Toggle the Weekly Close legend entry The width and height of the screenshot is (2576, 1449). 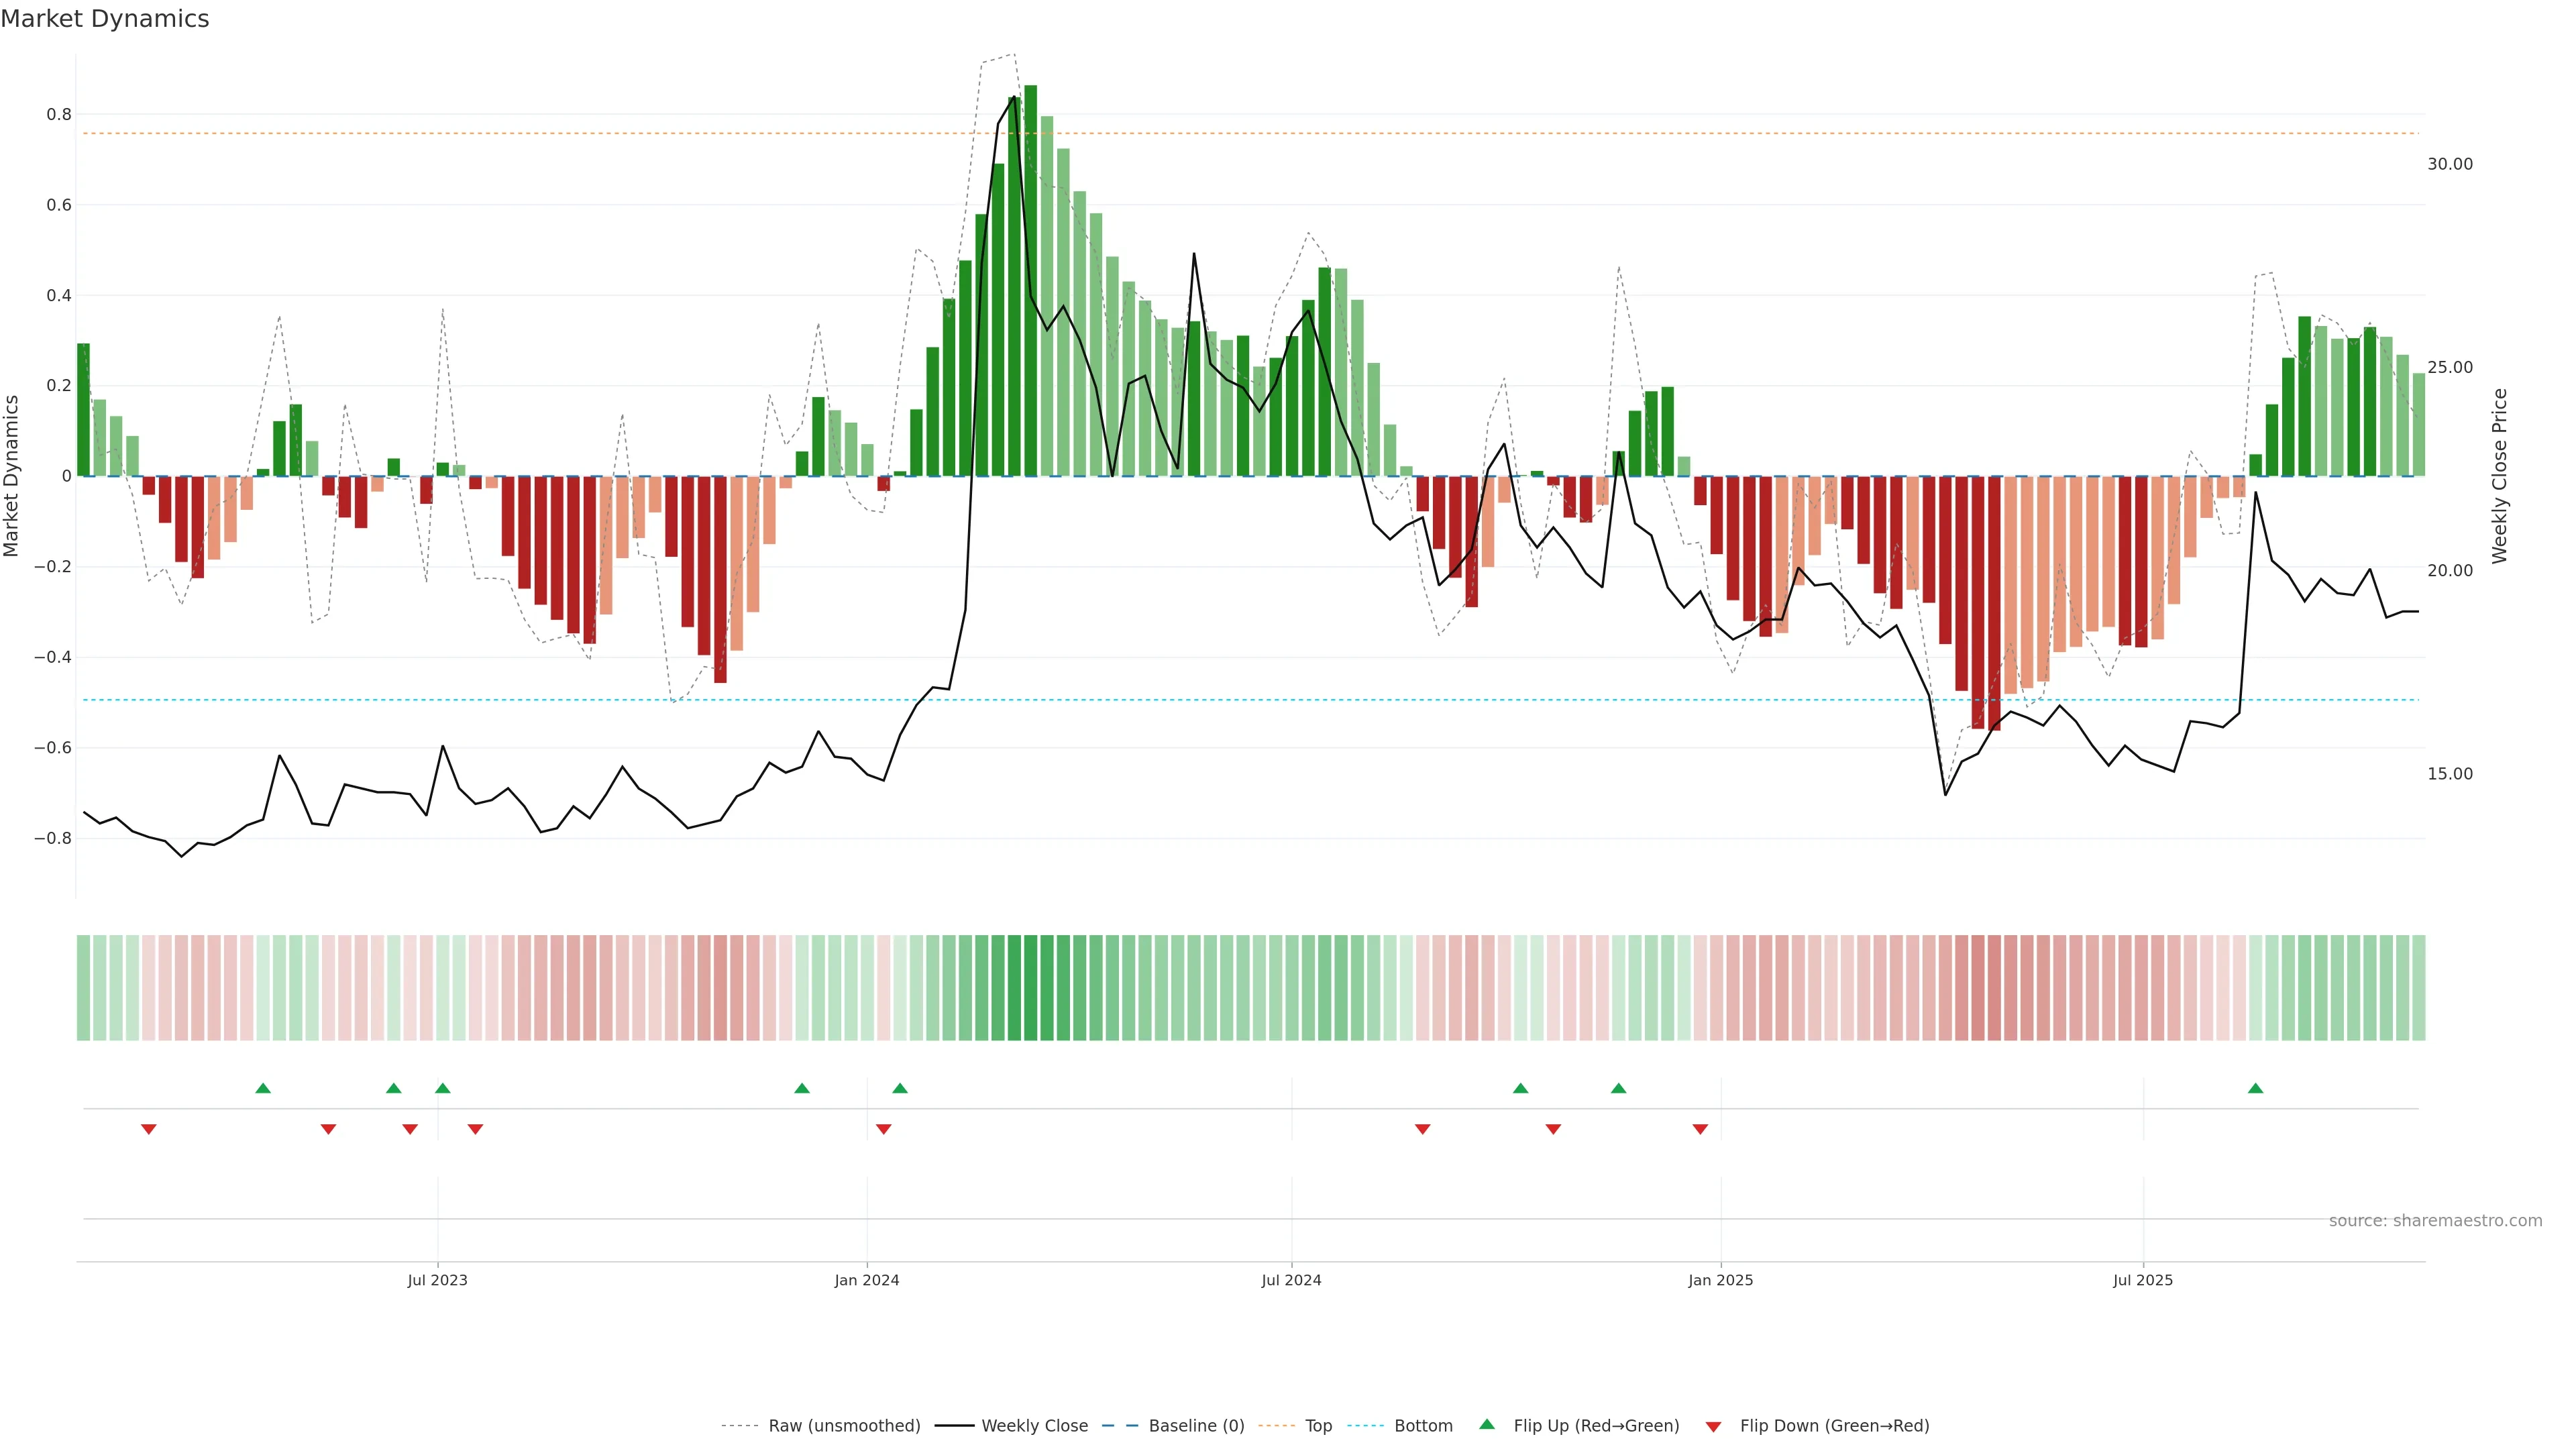[x=1034, y=1425]
